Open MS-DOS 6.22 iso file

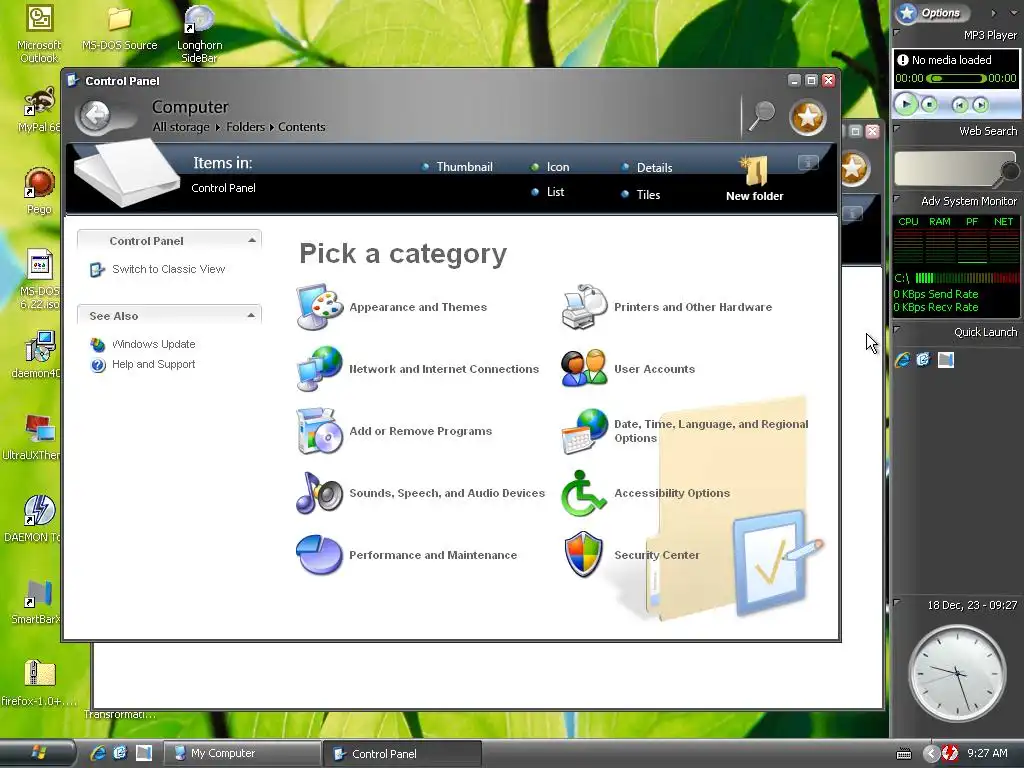pos(39,279)
